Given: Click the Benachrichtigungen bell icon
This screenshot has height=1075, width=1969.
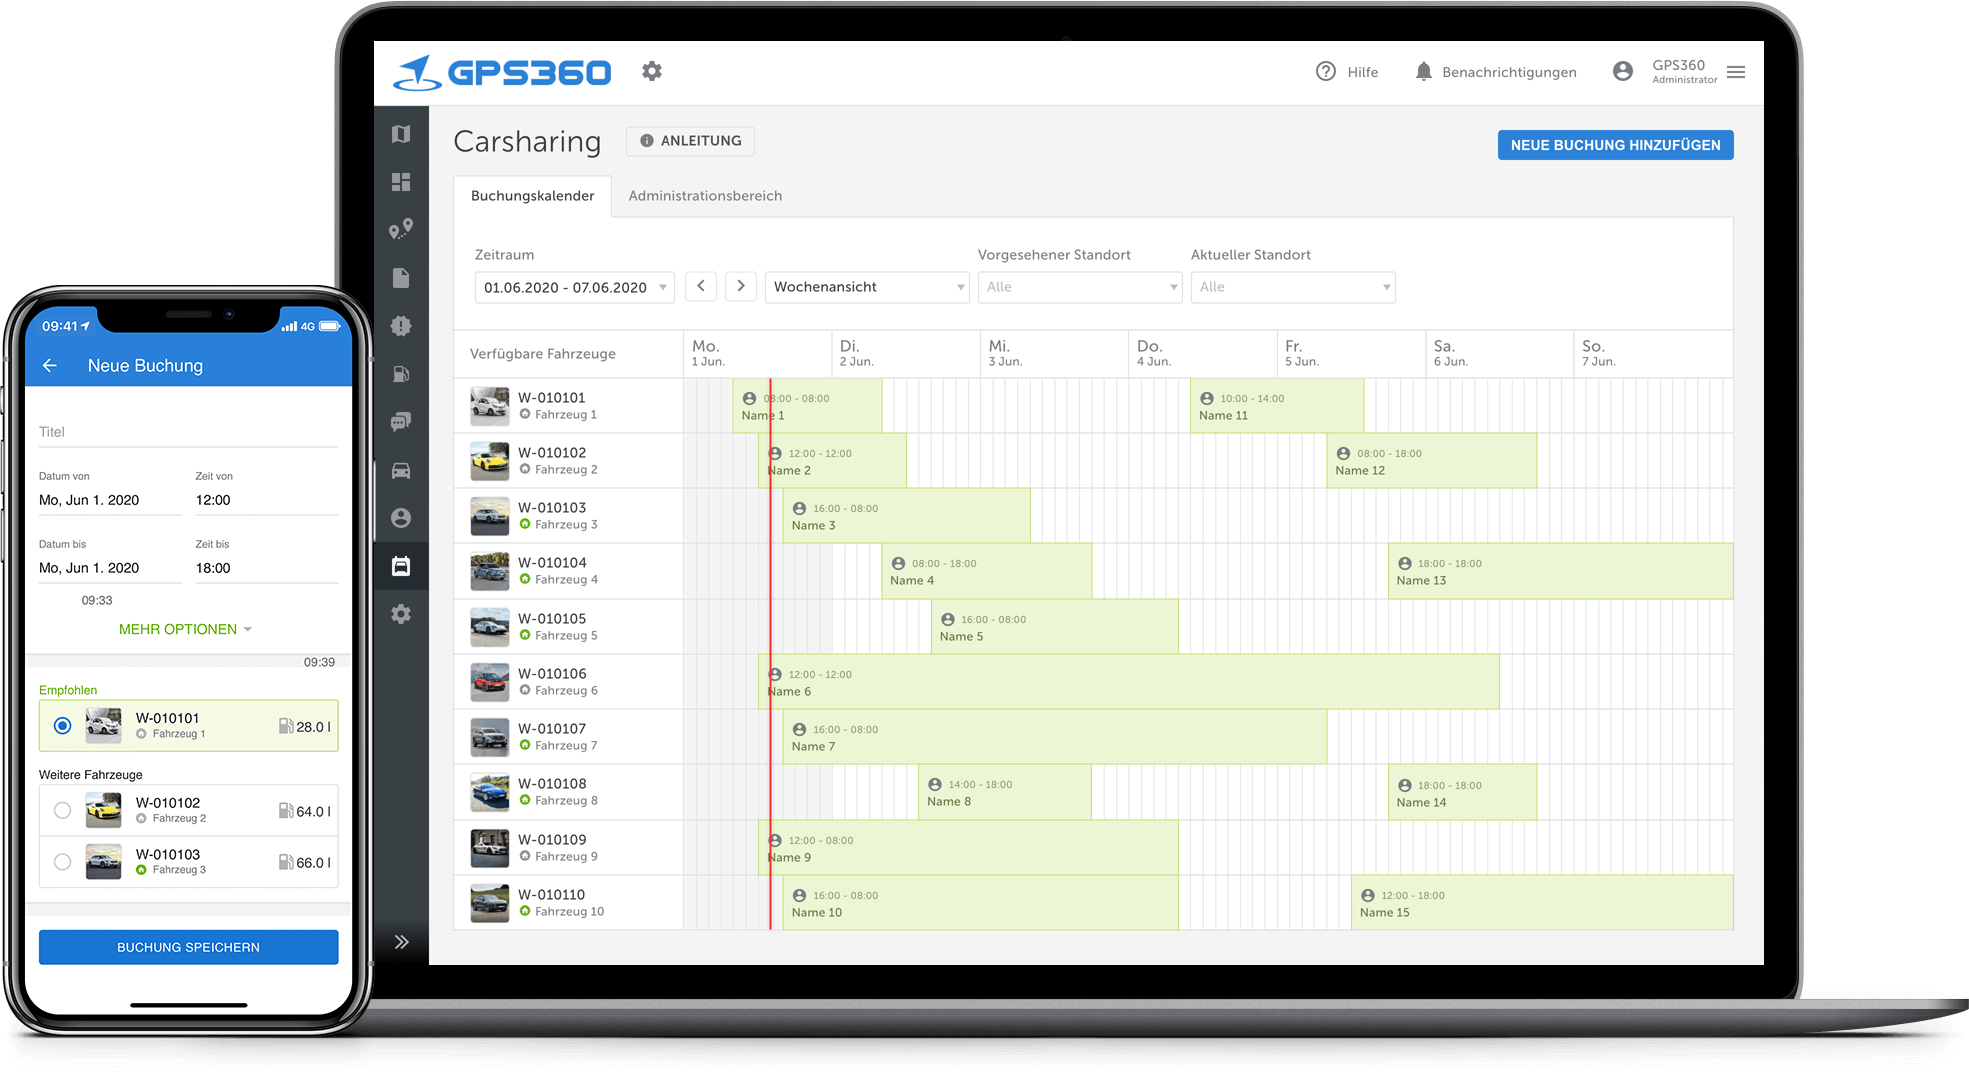Looking at the screenshot, I should pos(1423,71).
